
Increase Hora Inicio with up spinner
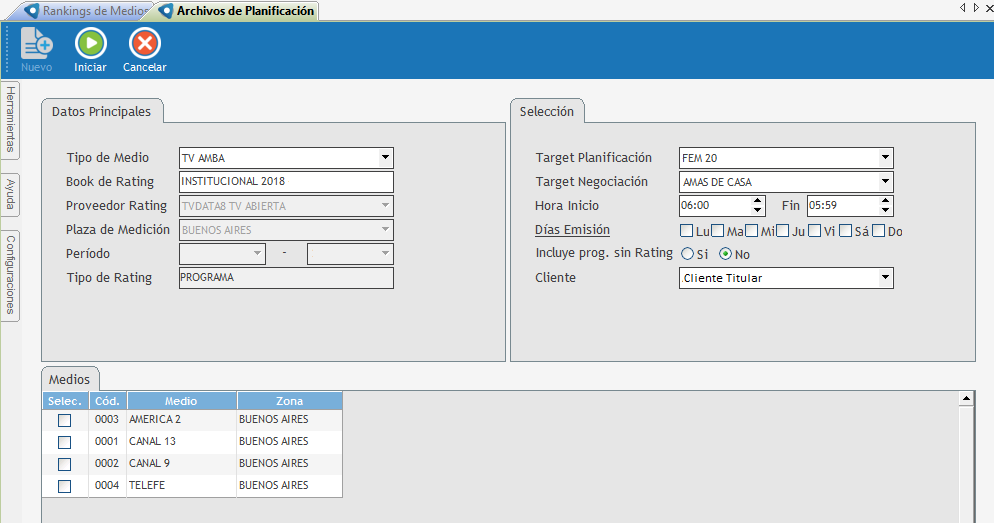coord(758,201)
